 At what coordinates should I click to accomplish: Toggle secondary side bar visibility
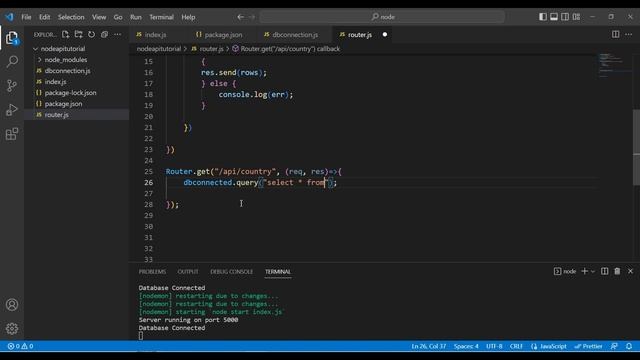coord(565,17)
